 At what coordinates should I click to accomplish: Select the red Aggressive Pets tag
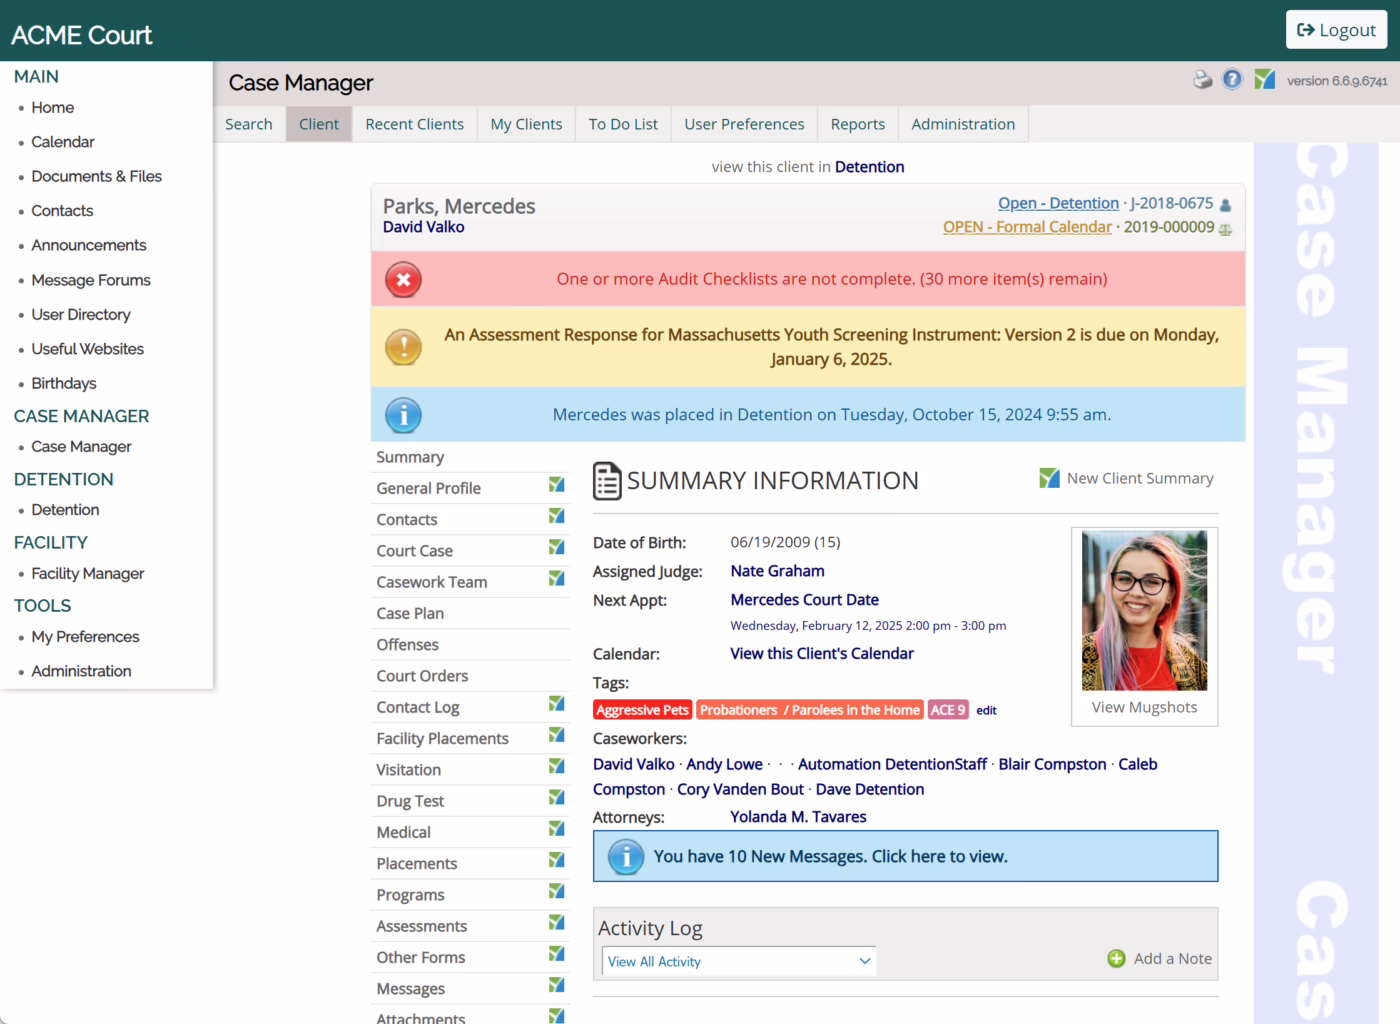tap(642, 710)
